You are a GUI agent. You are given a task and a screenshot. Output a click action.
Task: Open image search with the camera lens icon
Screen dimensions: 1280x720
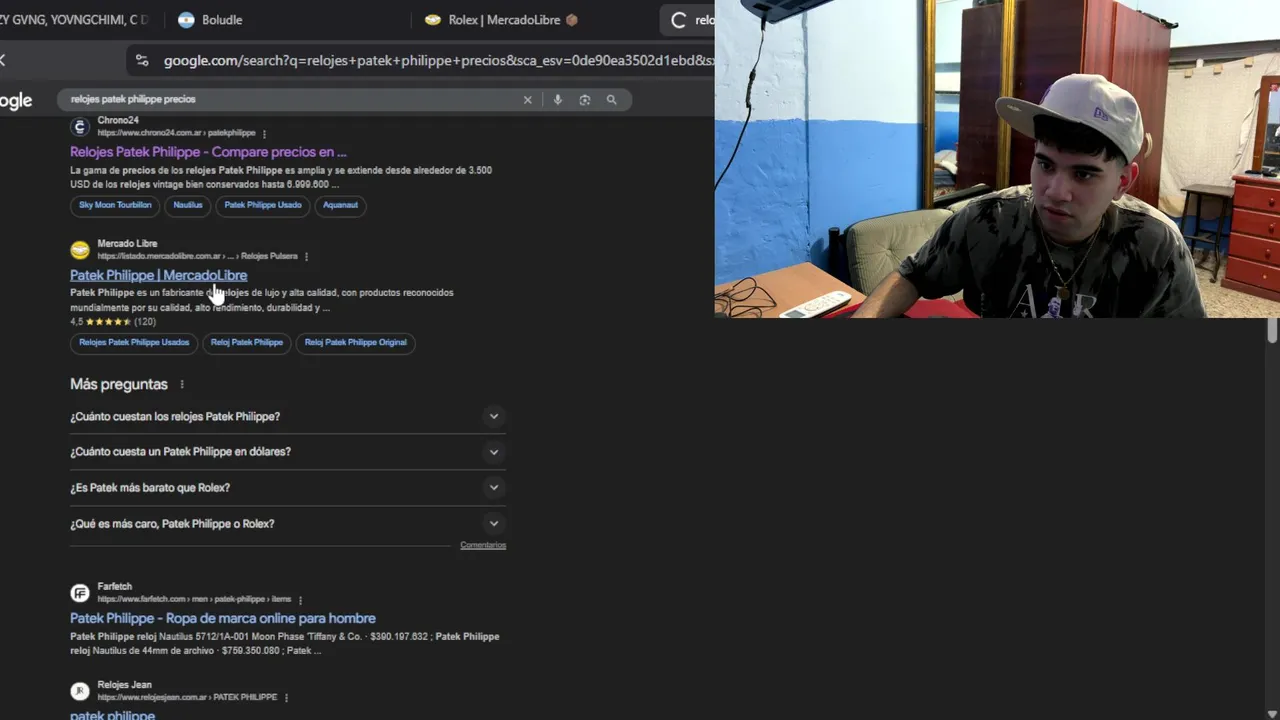click(x=584, y=100)
